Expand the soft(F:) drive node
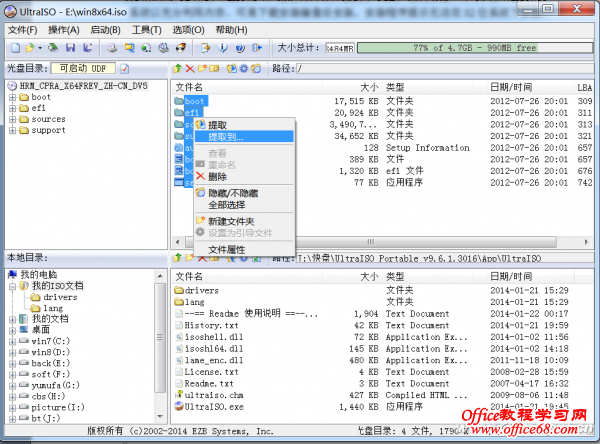 (13, 374)
